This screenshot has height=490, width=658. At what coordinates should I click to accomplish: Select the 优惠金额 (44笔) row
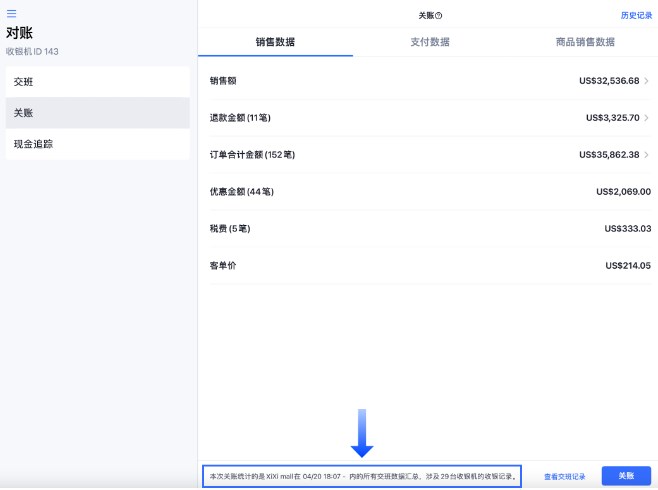(429, 191)
